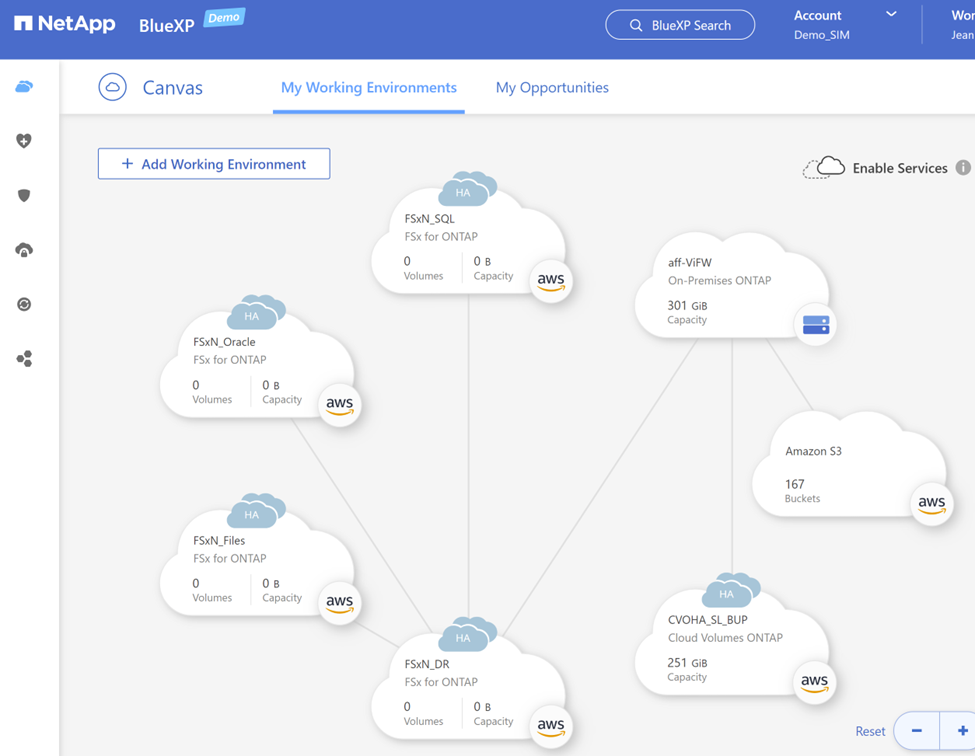Open the Canvas cloud icon in sidebar
The width and height of the screenshot is (975, 756).
pos(24,87)
